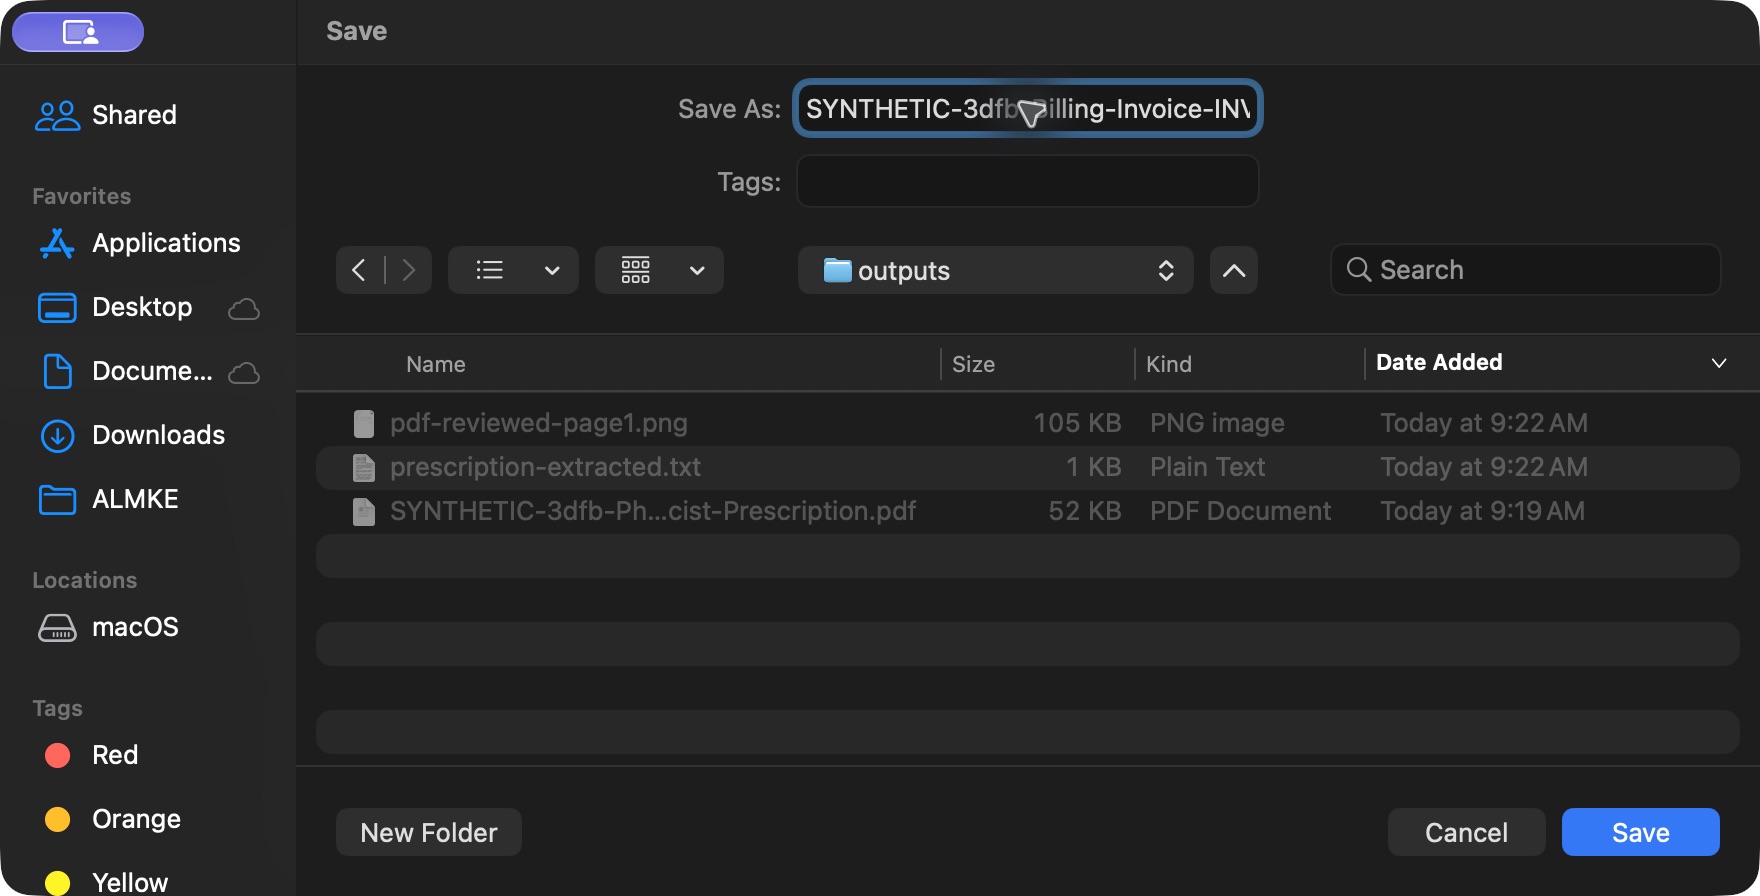Screen dimensions: 1760x896
Task: Select the SYNTHETIC-3dfb Prescription.pdf file
Action: [x=1027, y=511]
